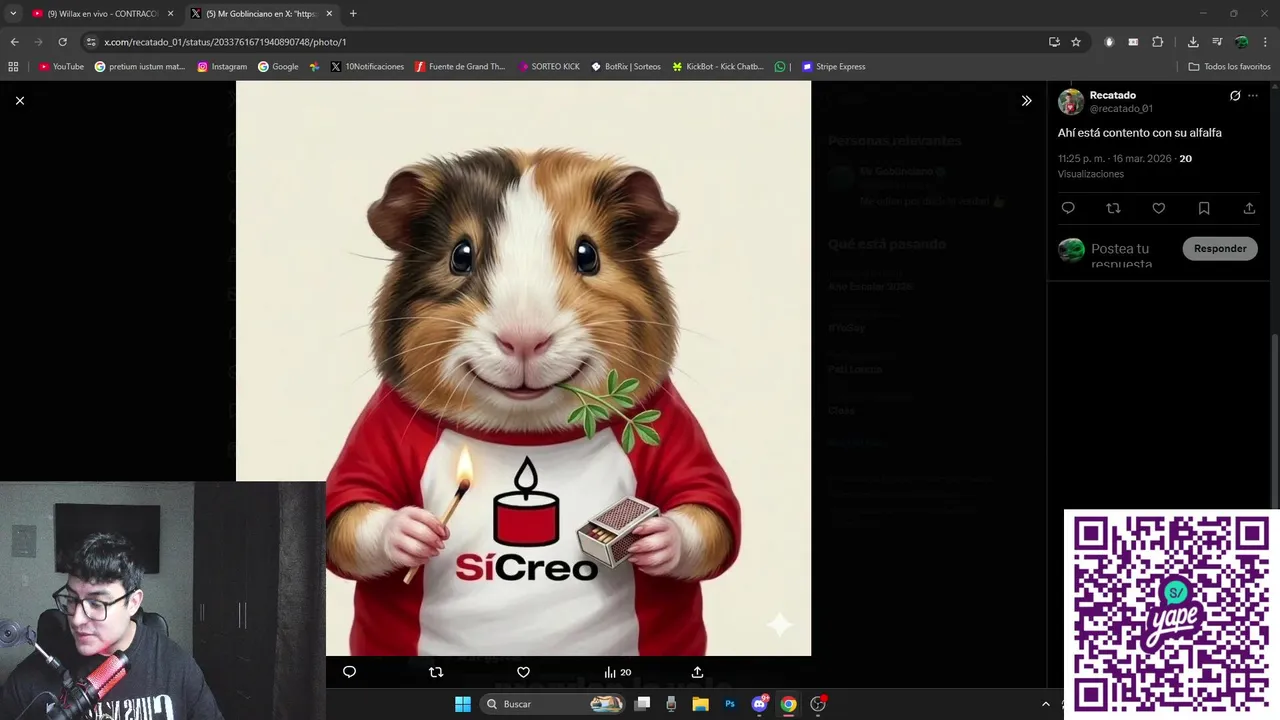The height and width of the screenshot is (720, 1280).
Task: Open more options menu on Recatado's post
Action: pyautogui.click(x=1253, y=96)
